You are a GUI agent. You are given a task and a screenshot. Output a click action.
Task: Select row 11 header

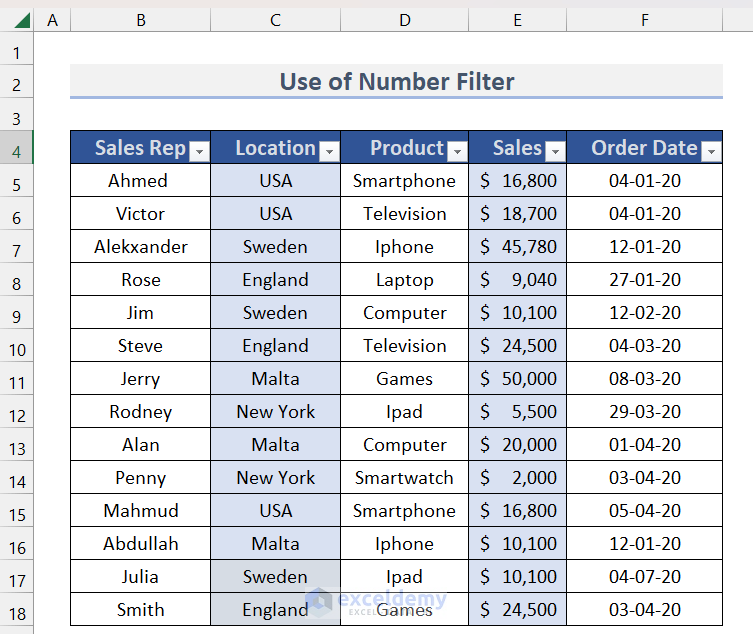pyautogui.click(x=16, y=379)
